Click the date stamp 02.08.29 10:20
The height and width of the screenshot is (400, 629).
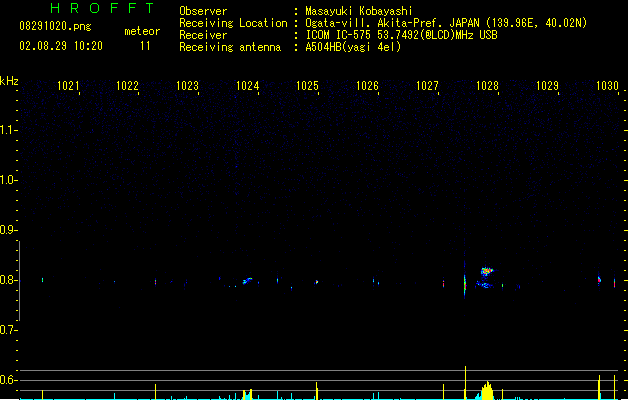point(61,46)
